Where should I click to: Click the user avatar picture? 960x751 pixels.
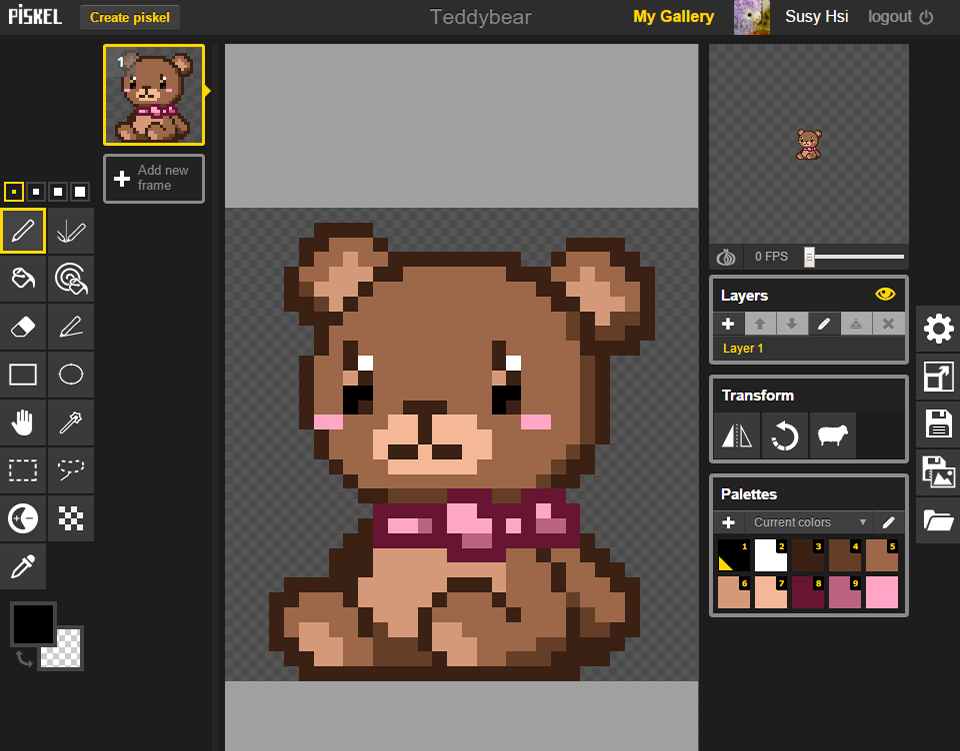click(x=752, y=17)
